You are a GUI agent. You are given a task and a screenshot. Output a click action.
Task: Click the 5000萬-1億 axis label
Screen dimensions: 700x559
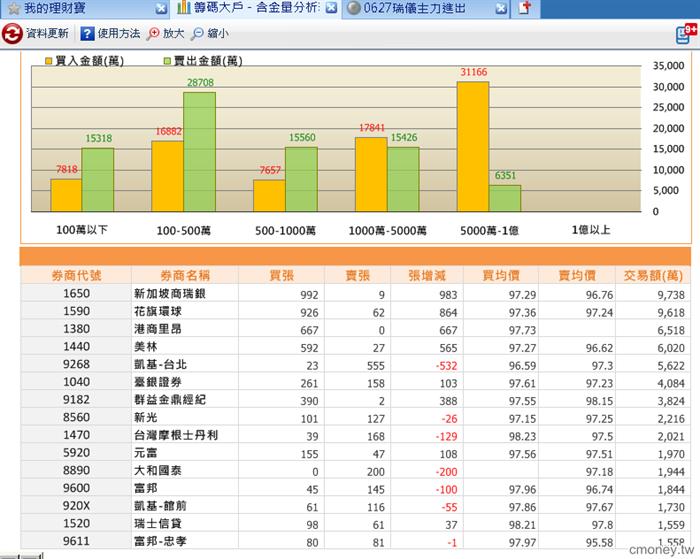[x=489, y=230]
